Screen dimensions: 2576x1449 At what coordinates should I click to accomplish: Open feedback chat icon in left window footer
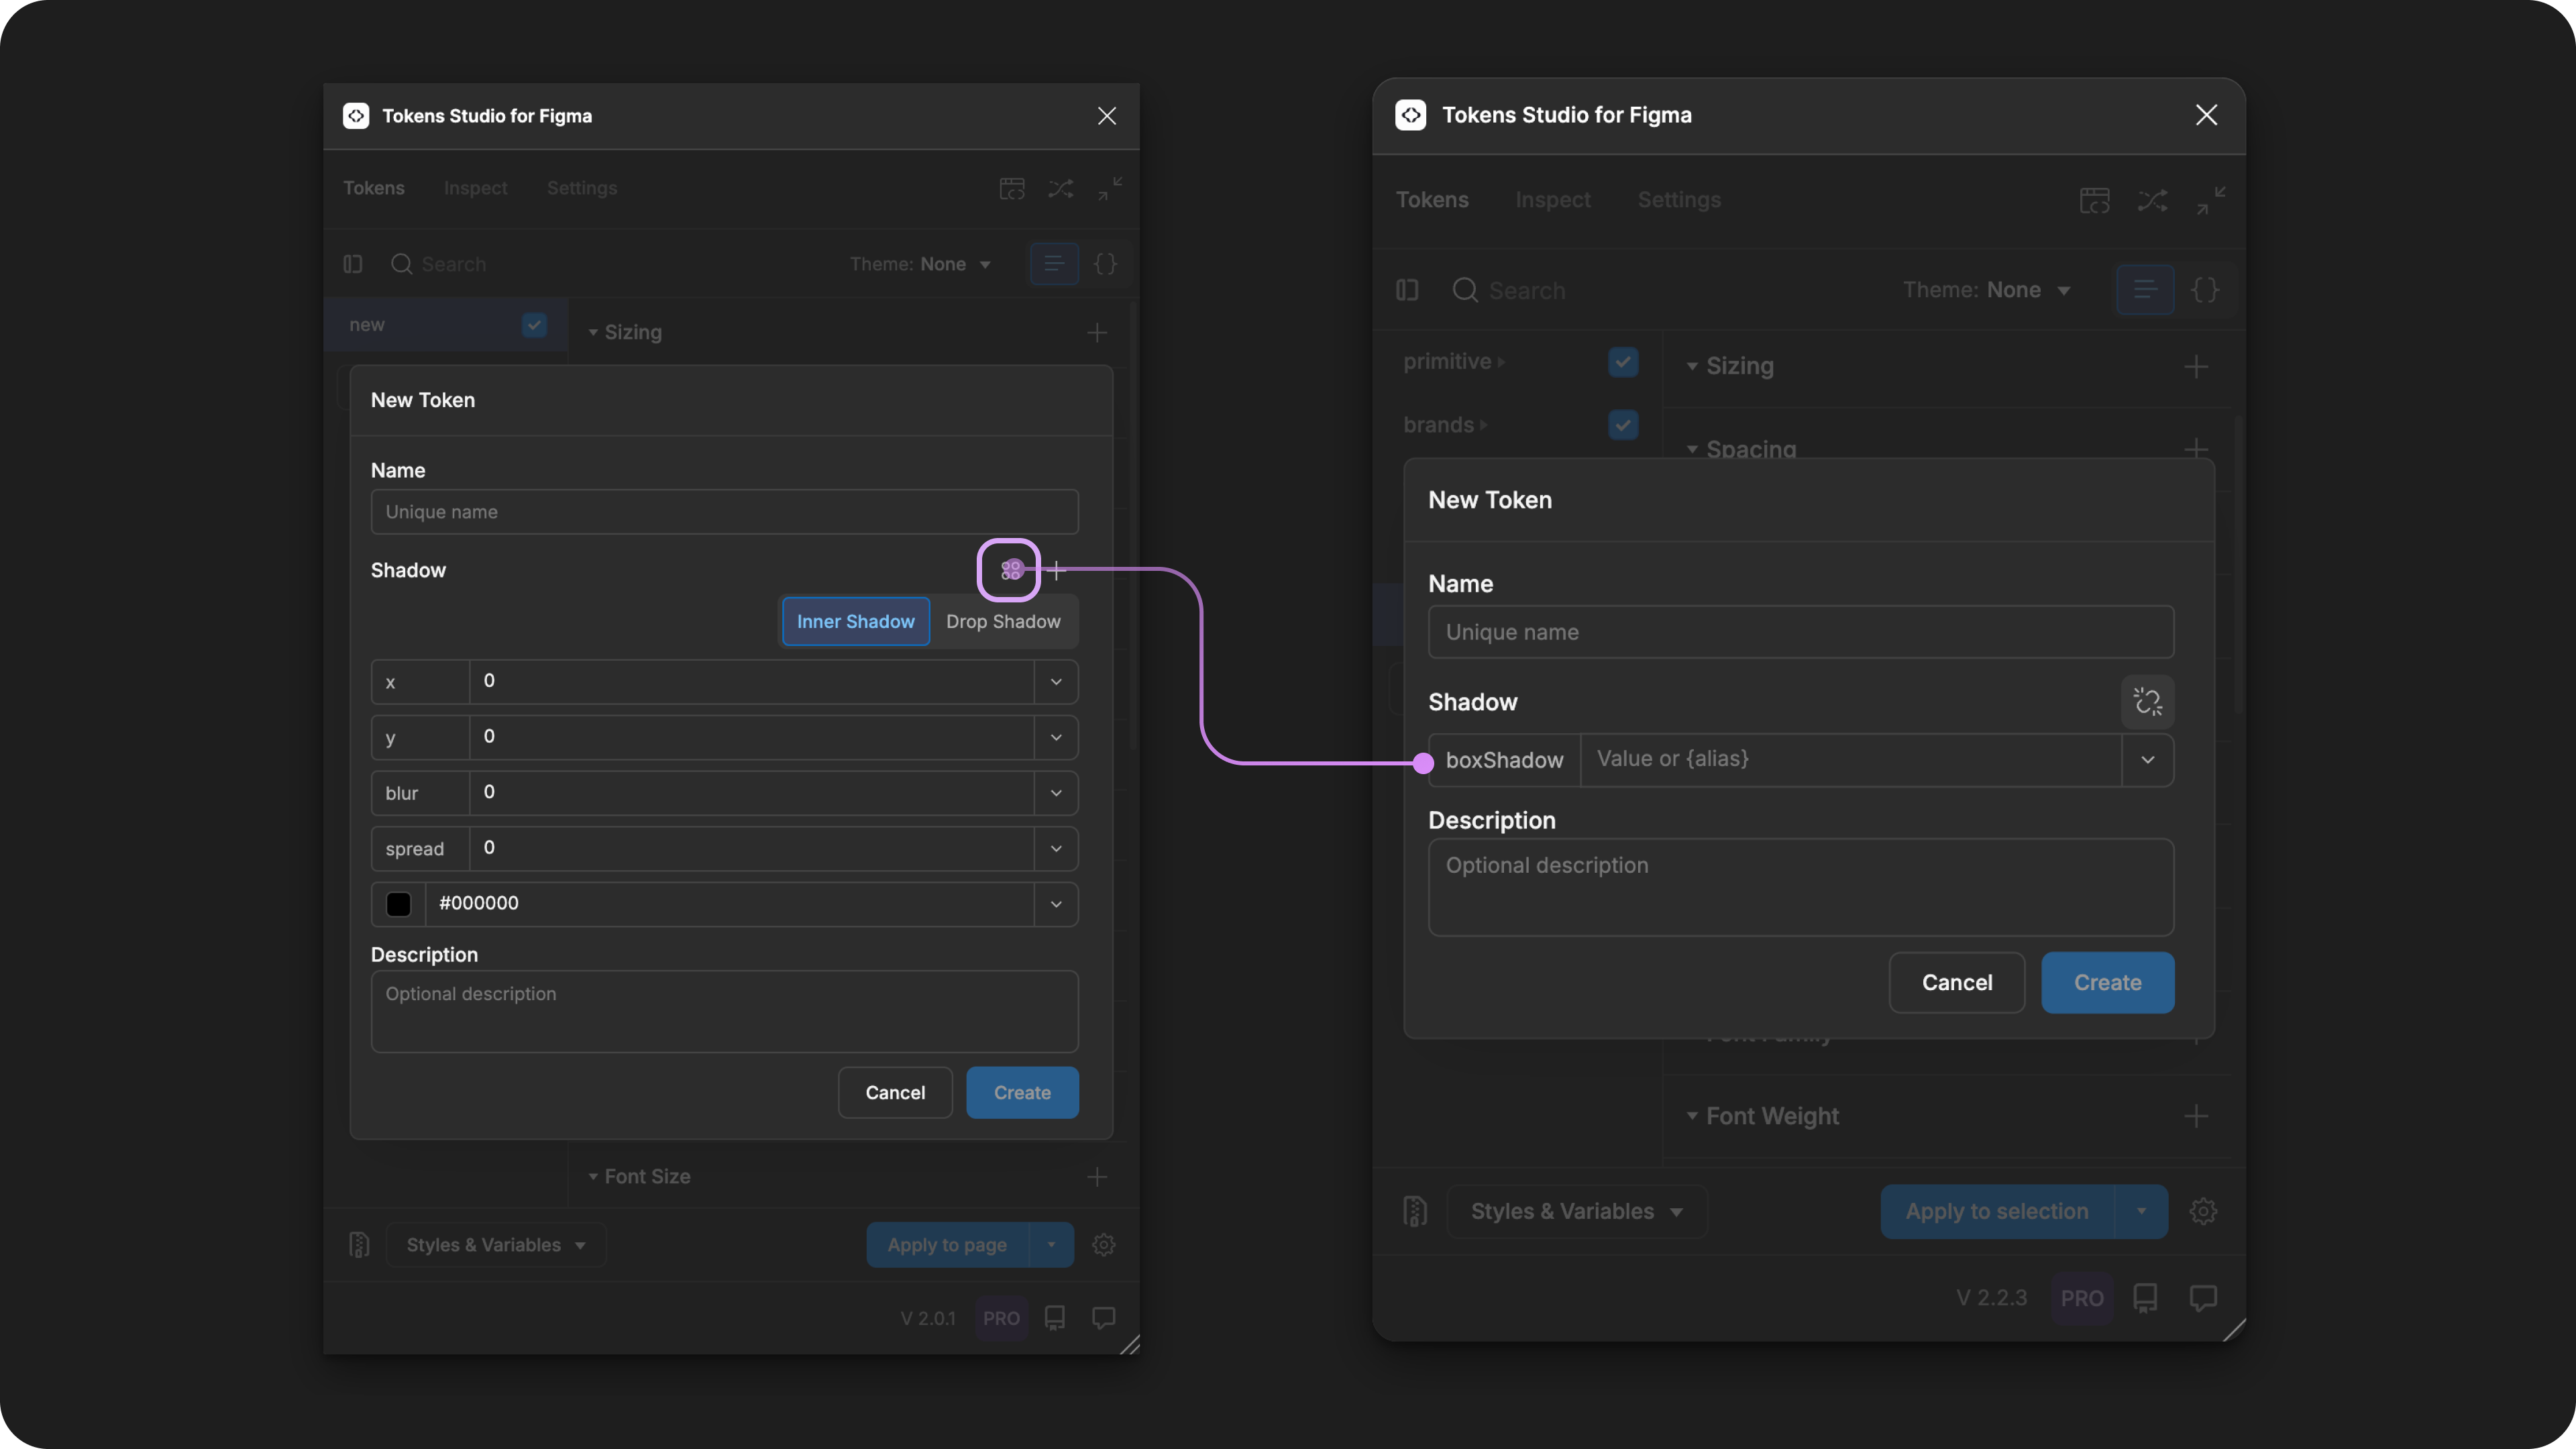click(x=1104, y=1318)
